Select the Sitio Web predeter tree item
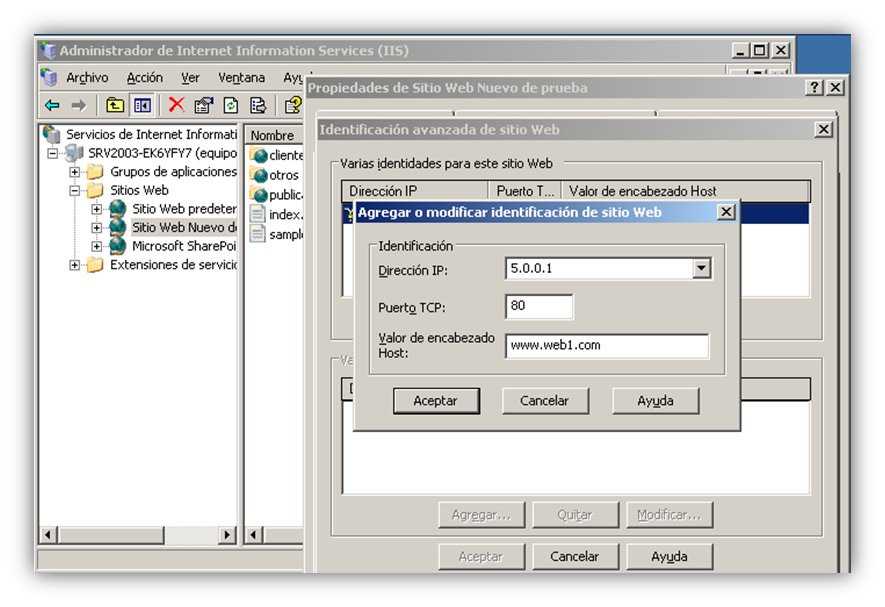885x607 pixels. tap(184, 209)
